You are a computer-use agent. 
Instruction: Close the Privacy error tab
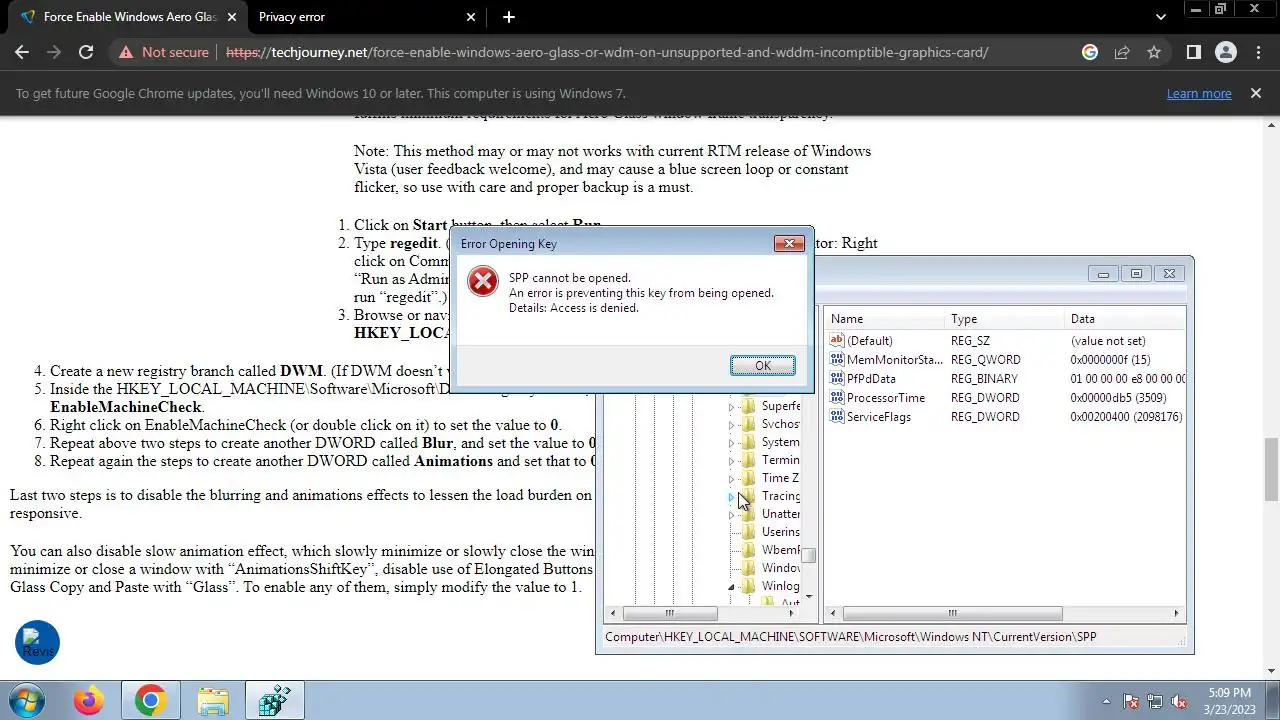pyautogui.click(x=471, y=17)
